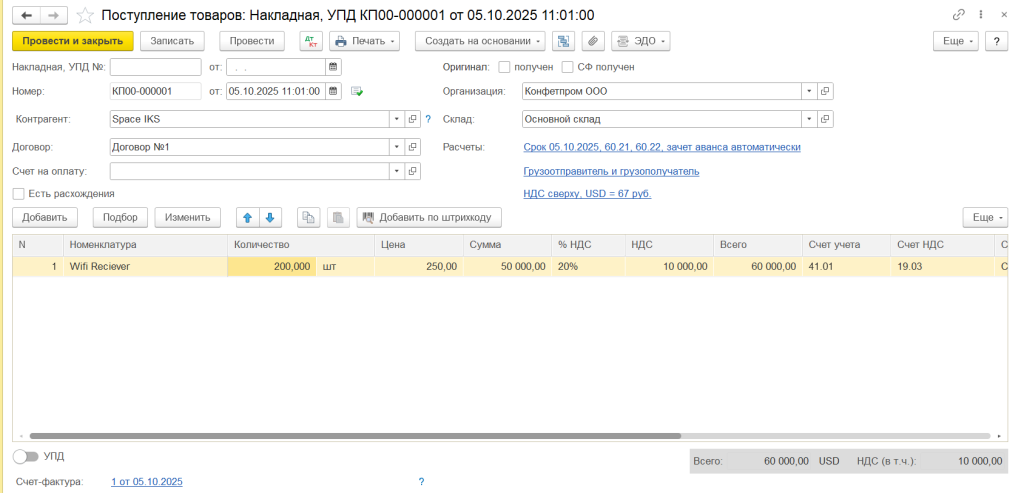This screenshot has width=1024, height=493.
Task: Click the Номер field КП00-000001
Action: (x=156, y=91)
